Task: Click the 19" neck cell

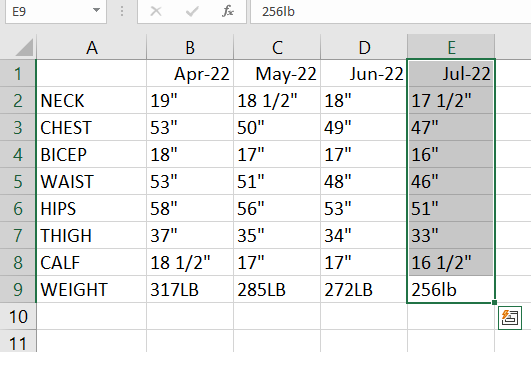Action: [190, 100]
